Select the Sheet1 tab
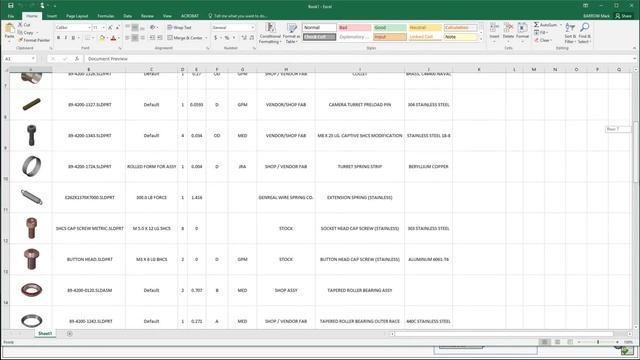The width and height of the screenshot is (640, 360). click(x=45, y=333)
